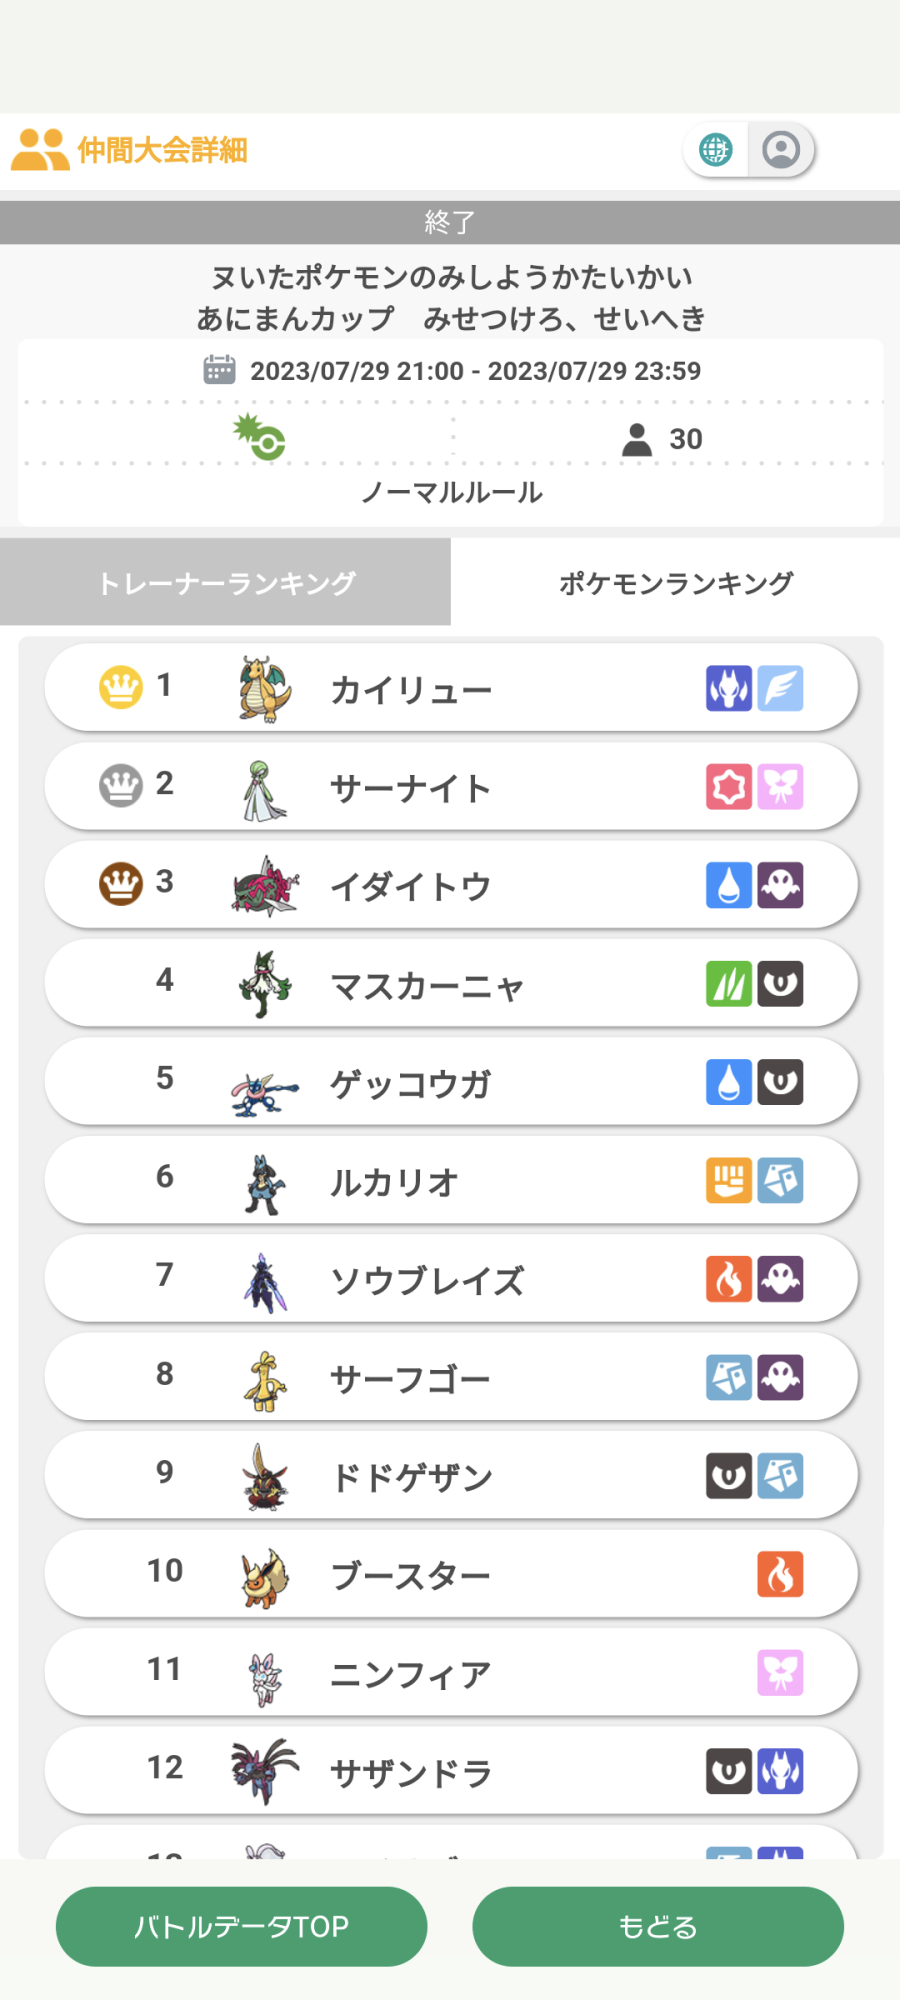Click the 仲間大会詳細 group icon
The image size is (900, 2000).
click(x=40, y=150)
